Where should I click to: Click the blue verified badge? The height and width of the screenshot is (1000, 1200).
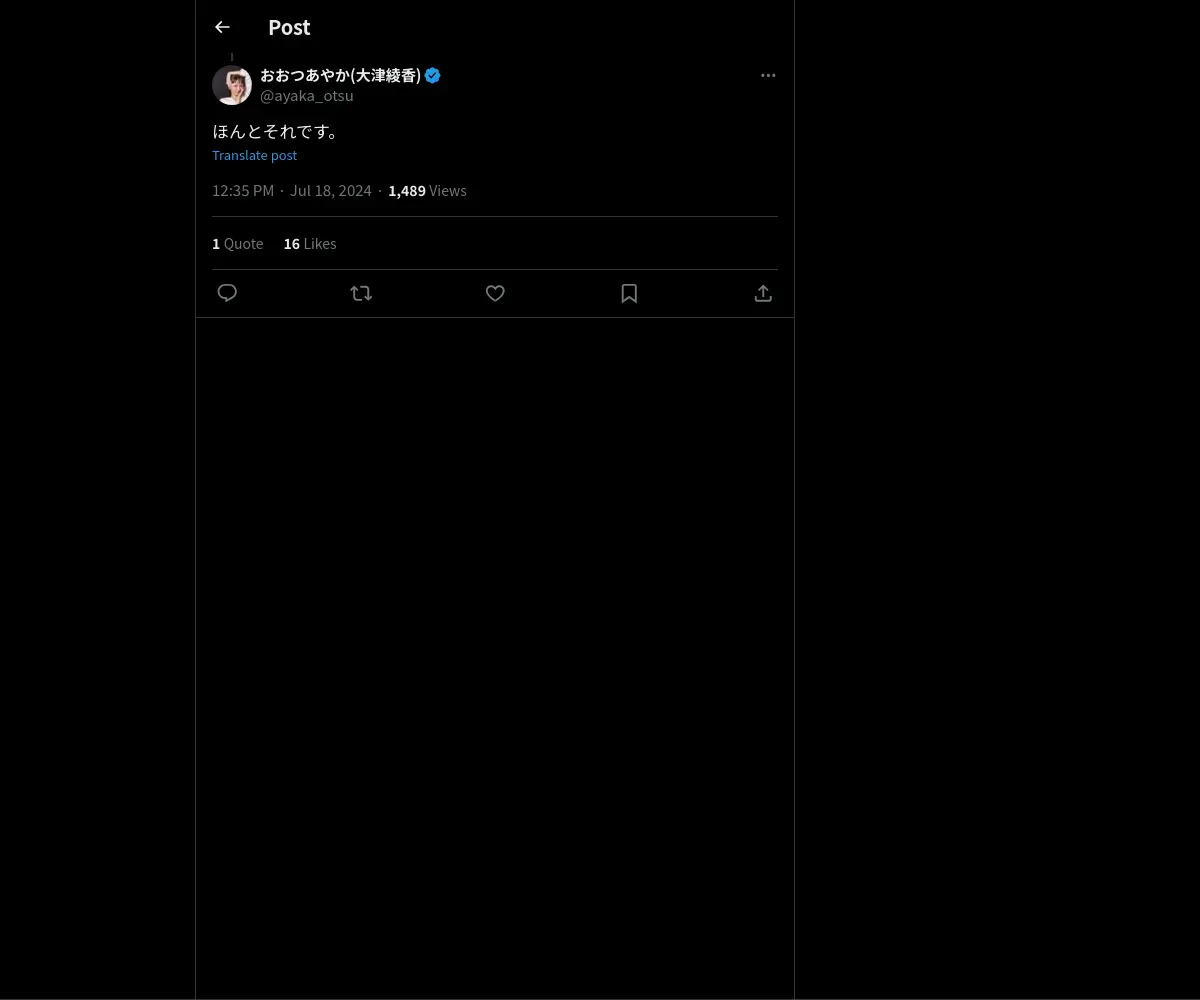(x=433, y=75)
